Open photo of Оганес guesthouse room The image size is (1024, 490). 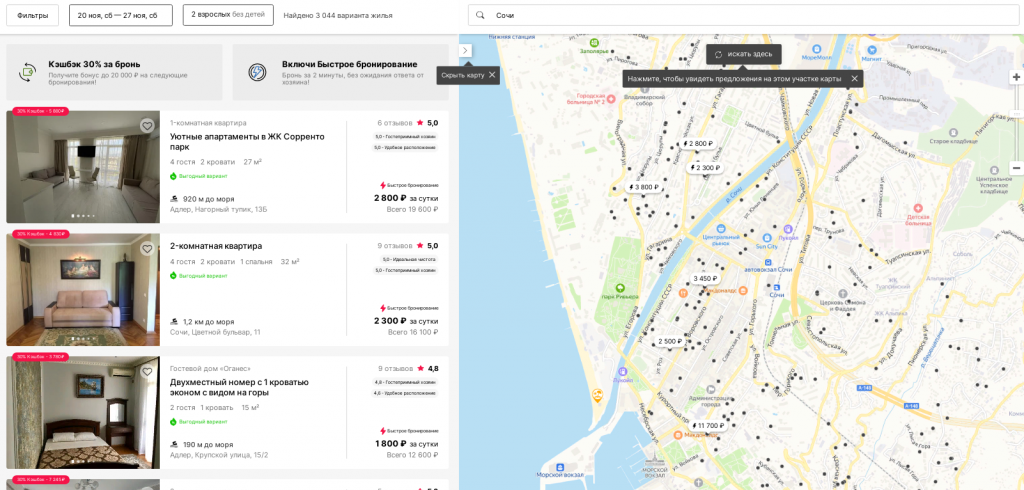tap(83, 412)
